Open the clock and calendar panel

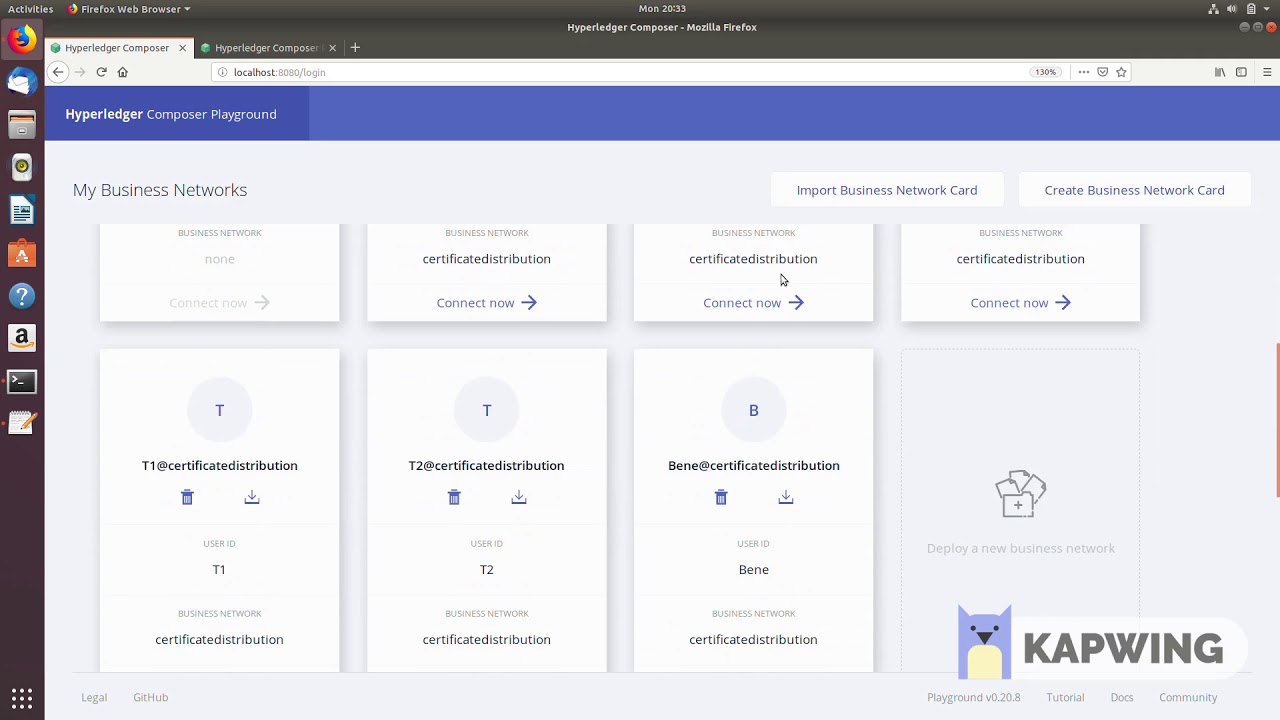[662, 9]
